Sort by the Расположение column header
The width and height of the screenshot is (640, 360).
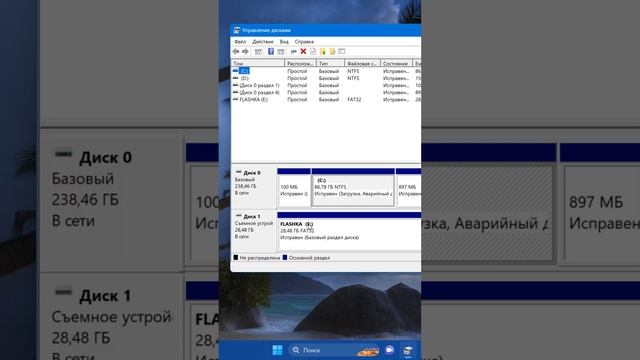click(300, 64)
